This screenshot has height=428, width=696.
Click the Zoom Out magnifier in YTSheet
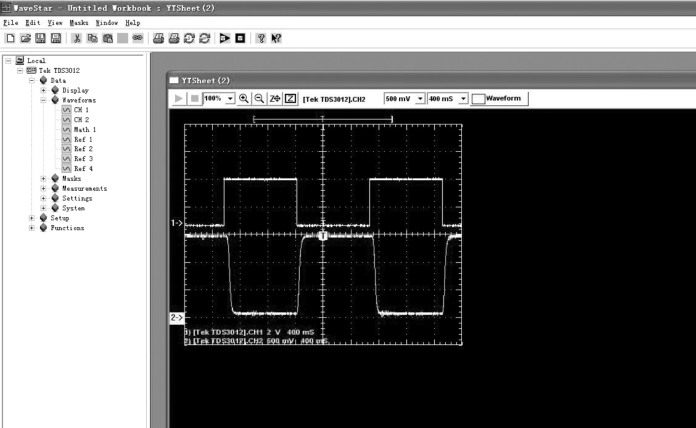tap(259, 99)
